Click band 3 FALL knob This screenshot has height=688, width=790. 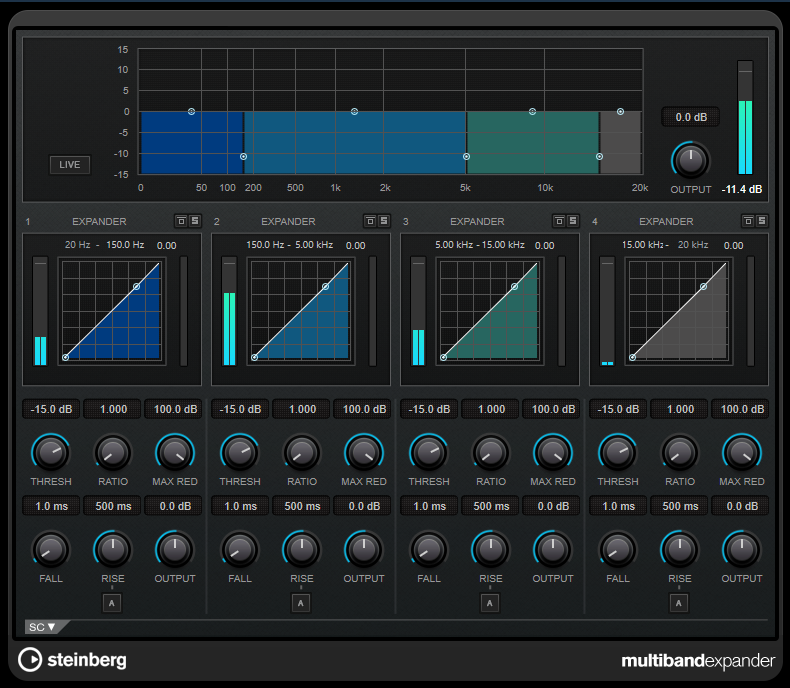428,549
